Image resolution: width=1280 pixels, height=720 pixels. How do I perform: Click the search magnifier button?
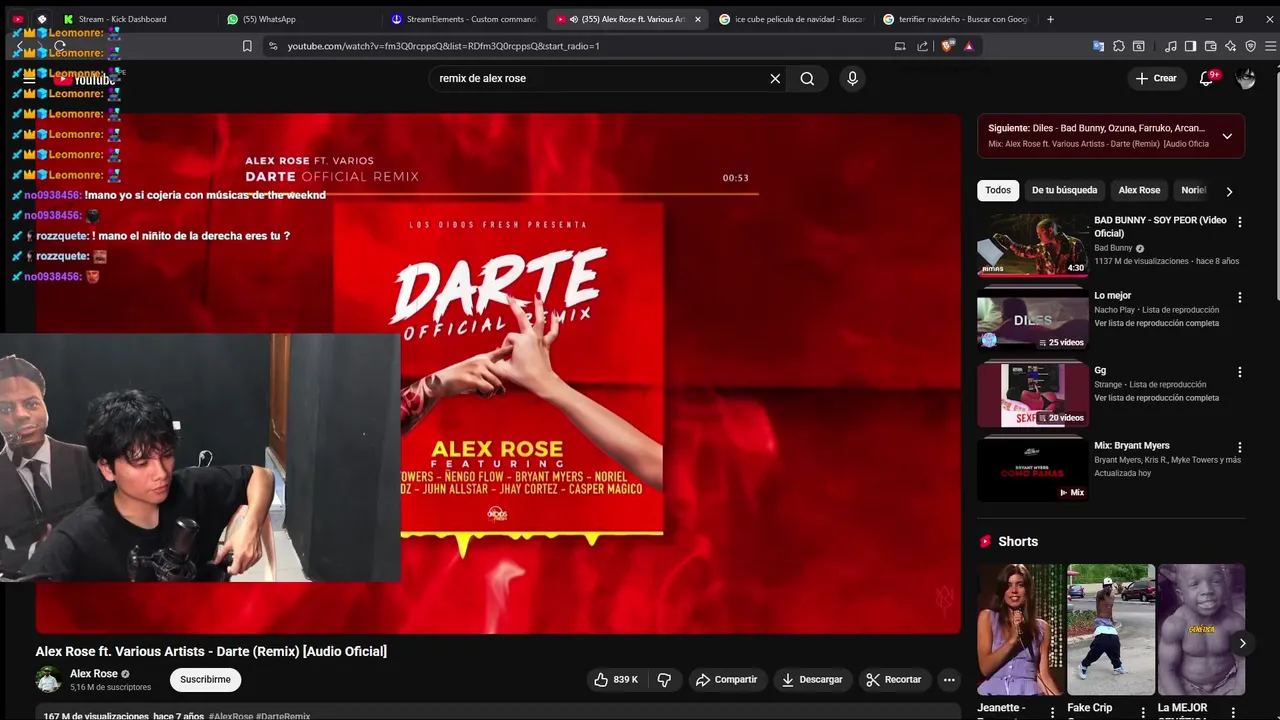pos(807,78)
